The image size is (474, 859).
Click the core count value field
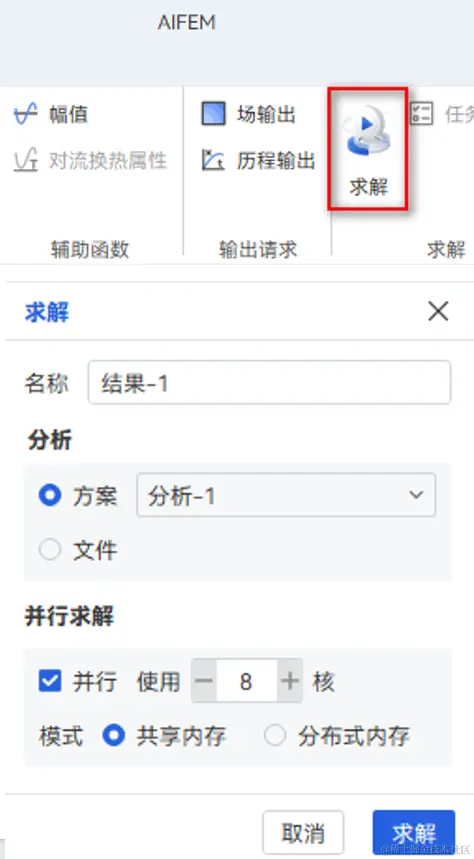tap(247, 681)
